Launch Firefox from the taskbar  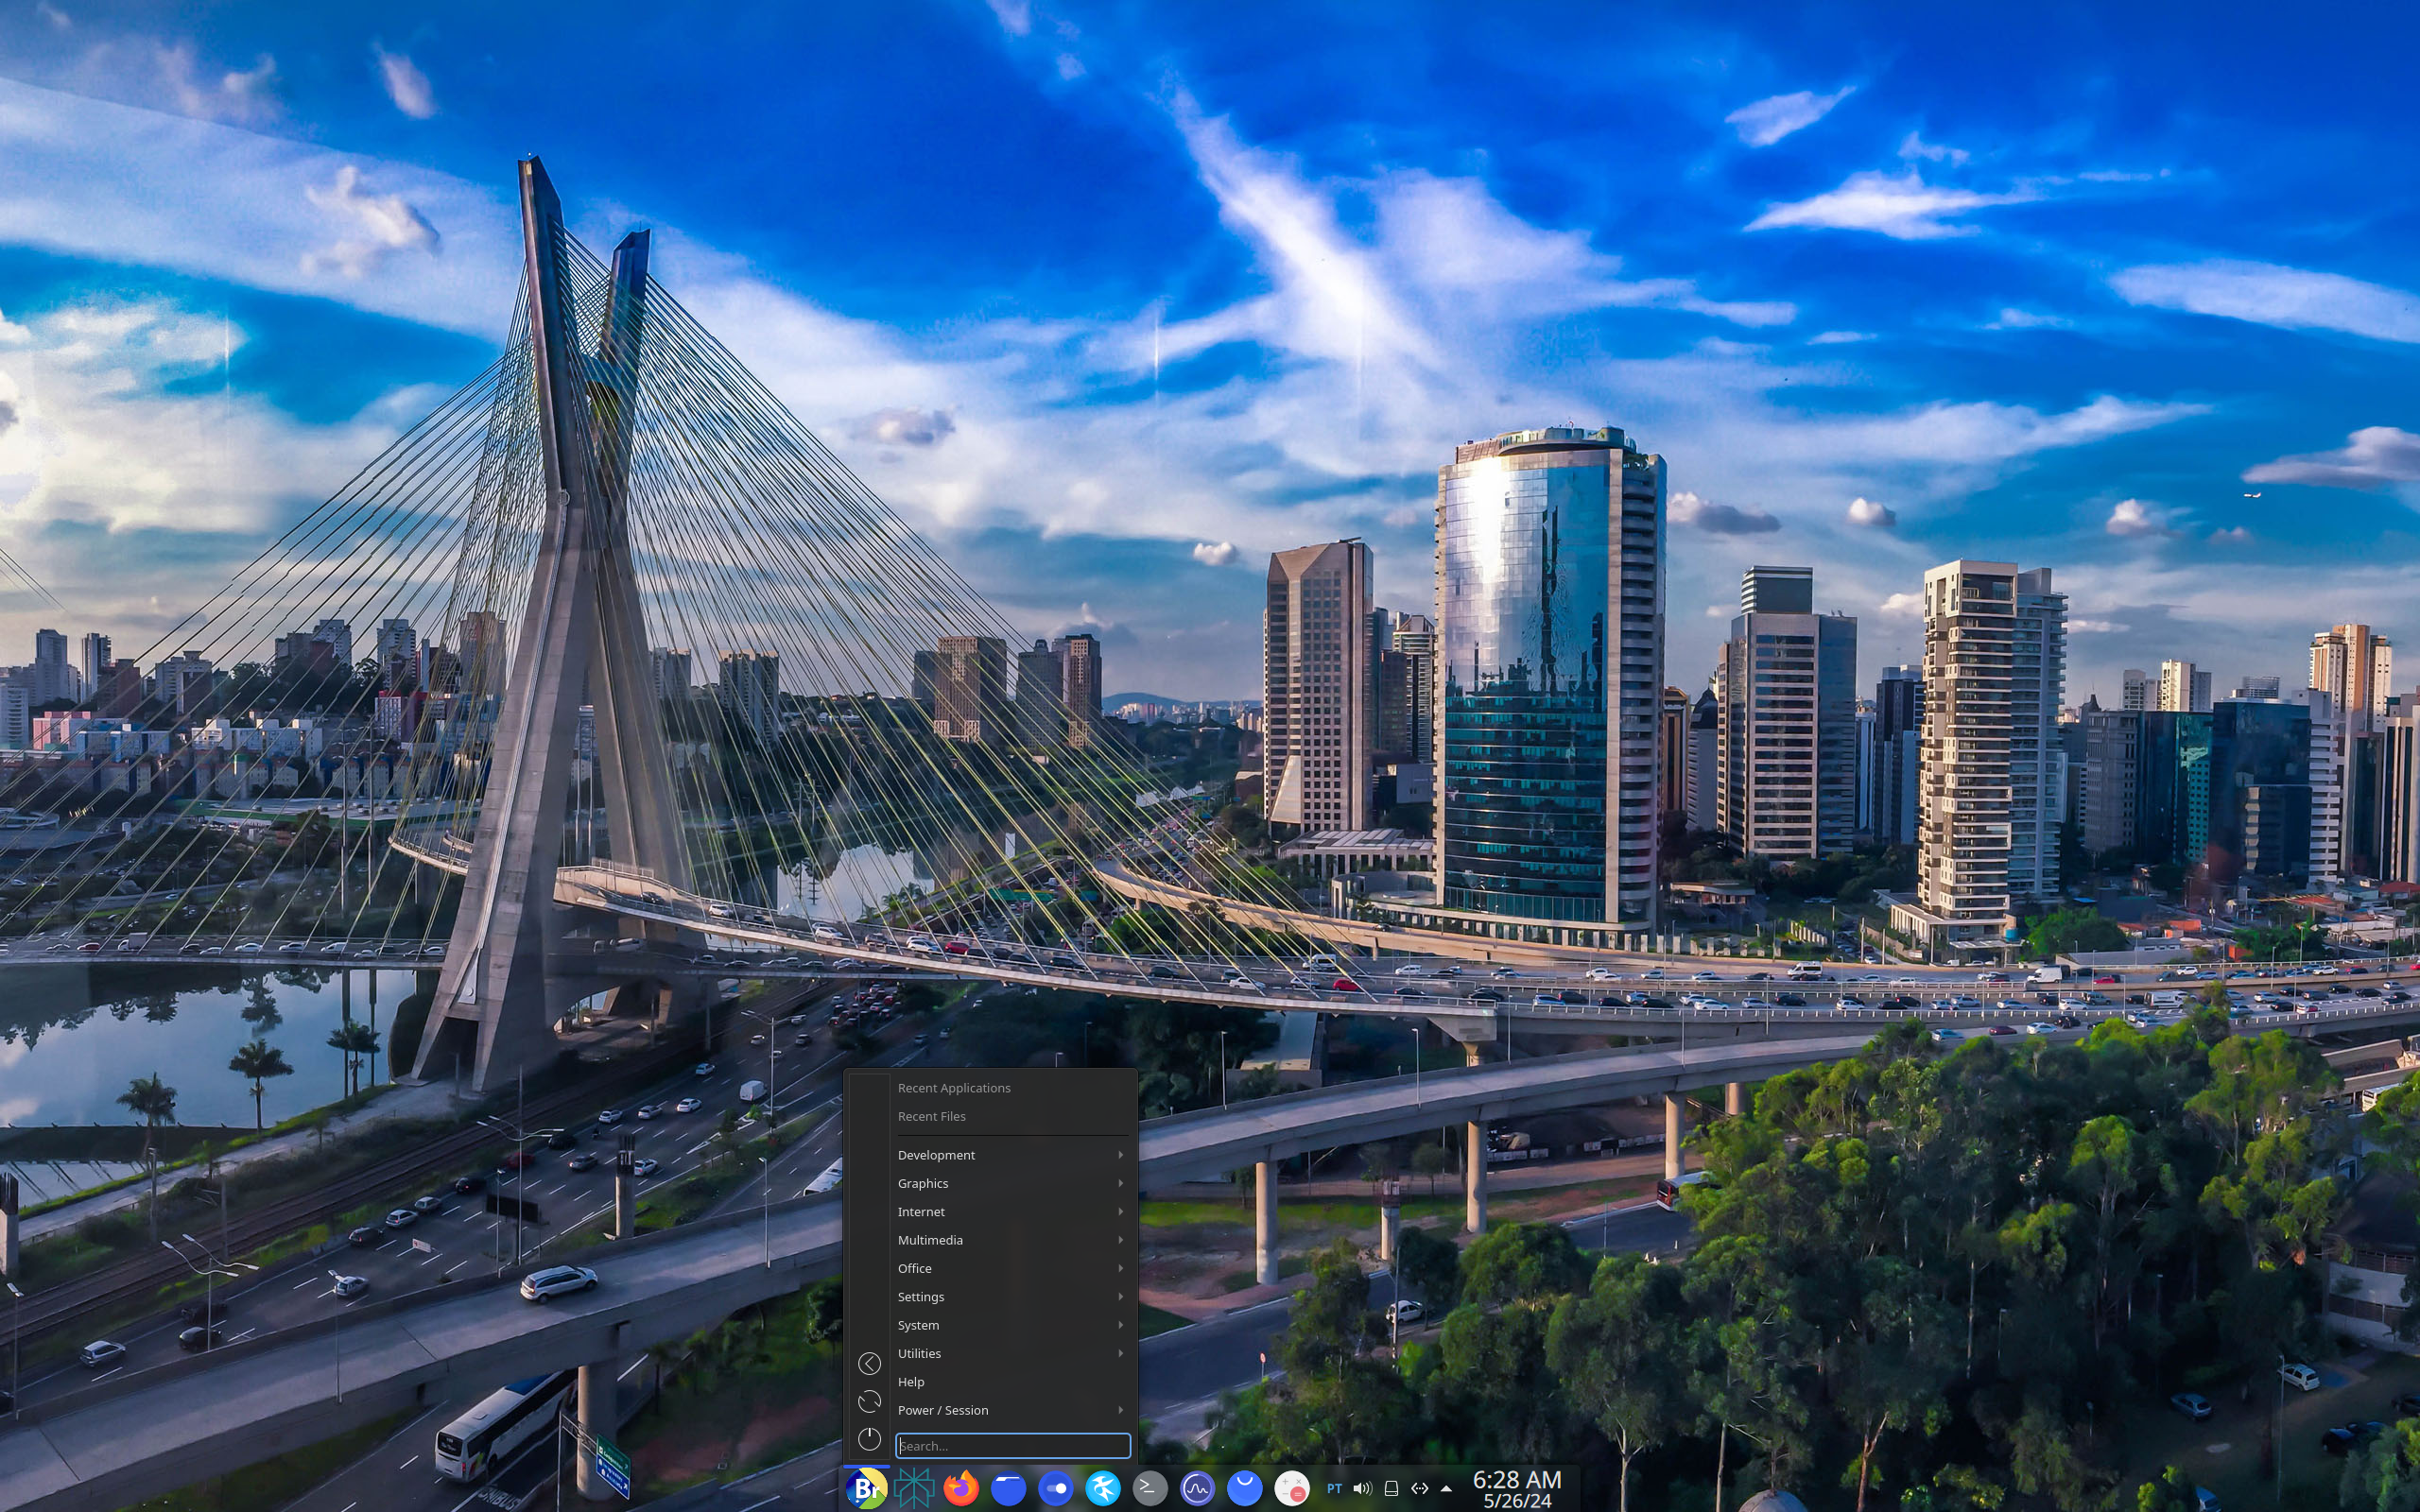961,1489
